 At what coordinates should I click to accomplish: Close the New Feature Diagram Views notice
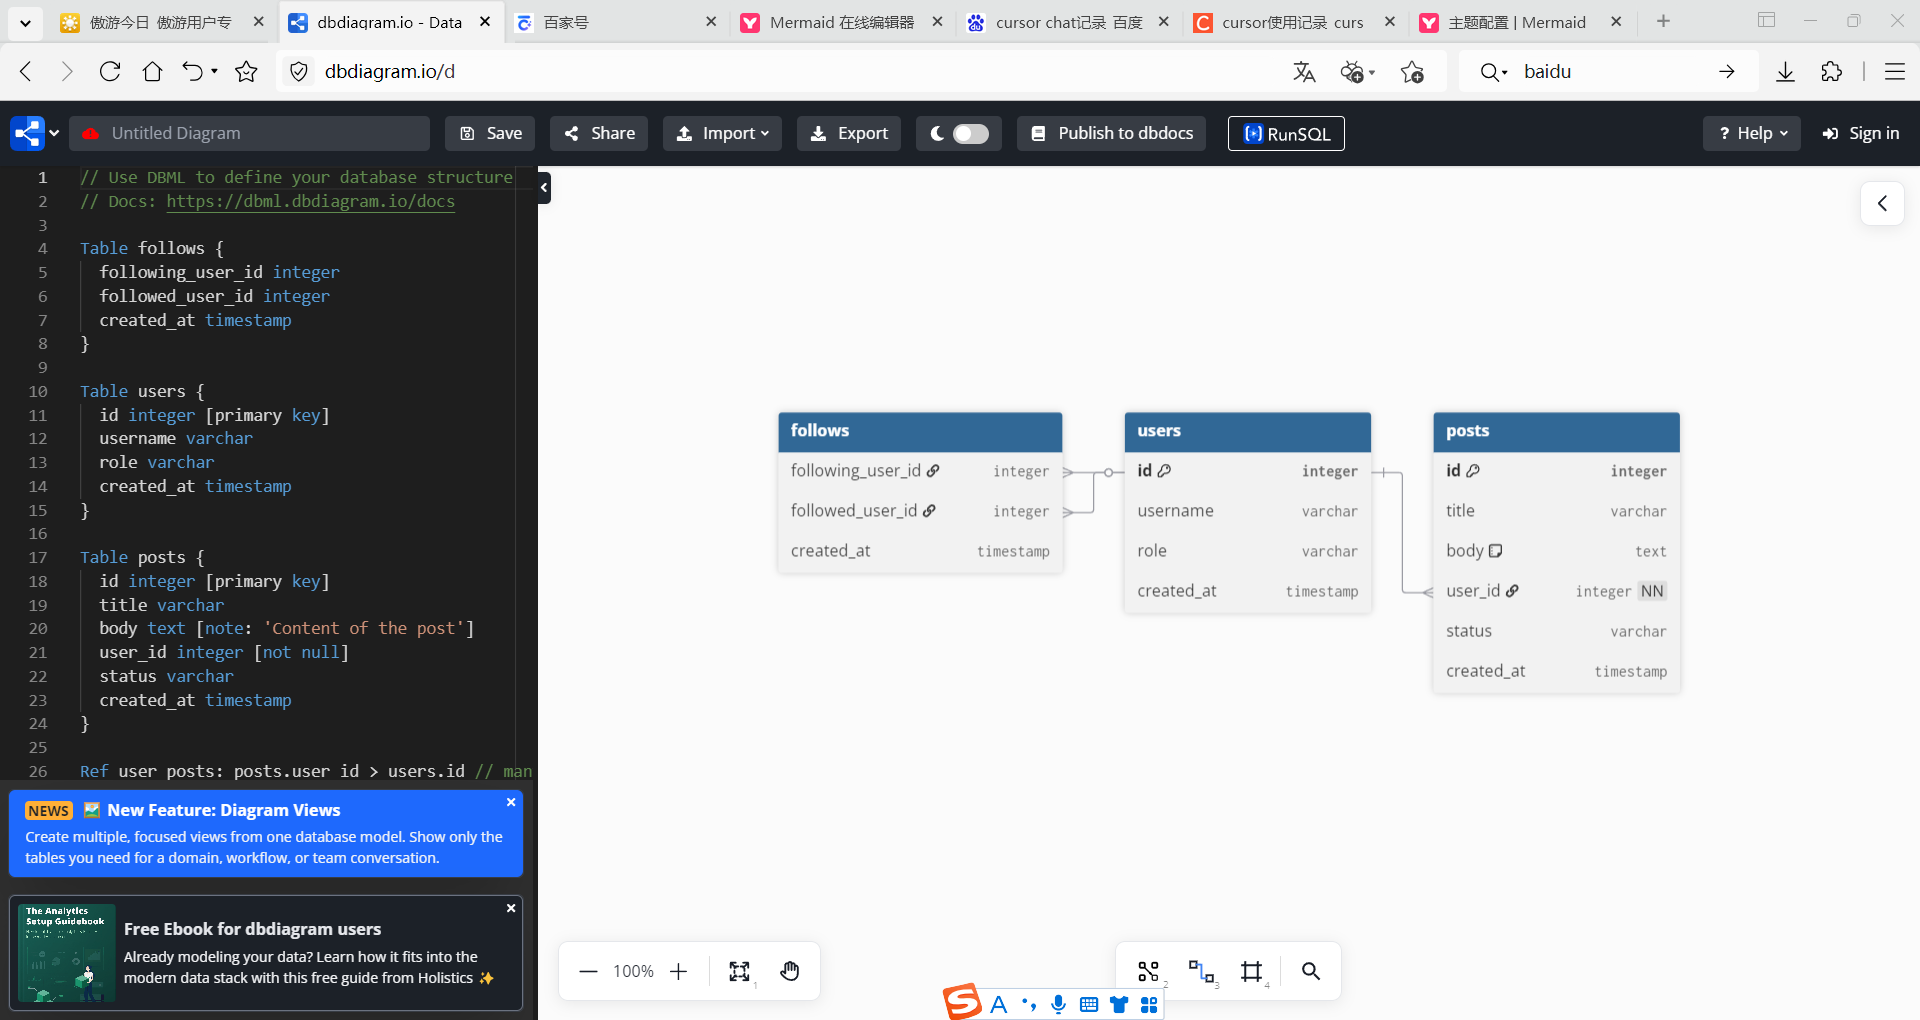click(x=511, y=802)
